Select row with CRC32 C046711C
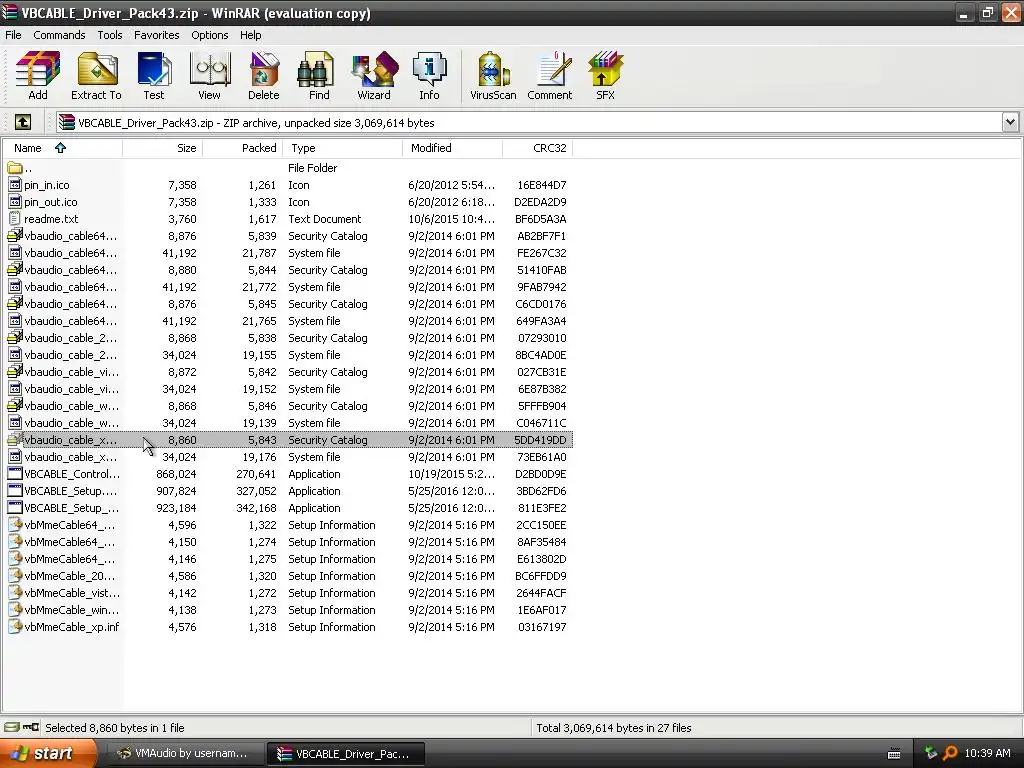Screen dimensions: 1024x768 click(287, 423)
